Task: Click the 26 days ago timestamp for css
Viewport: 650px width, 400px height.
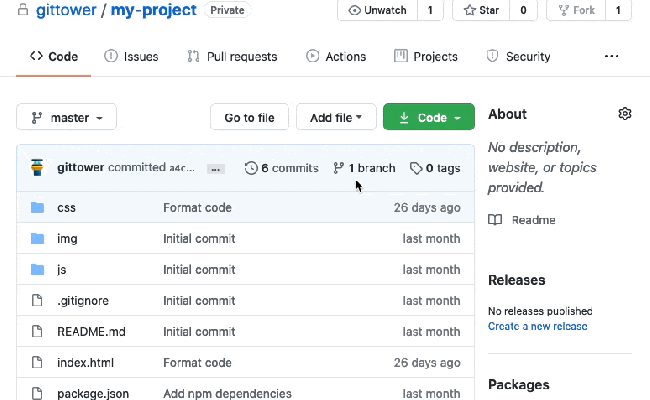Action: [427, 208]
